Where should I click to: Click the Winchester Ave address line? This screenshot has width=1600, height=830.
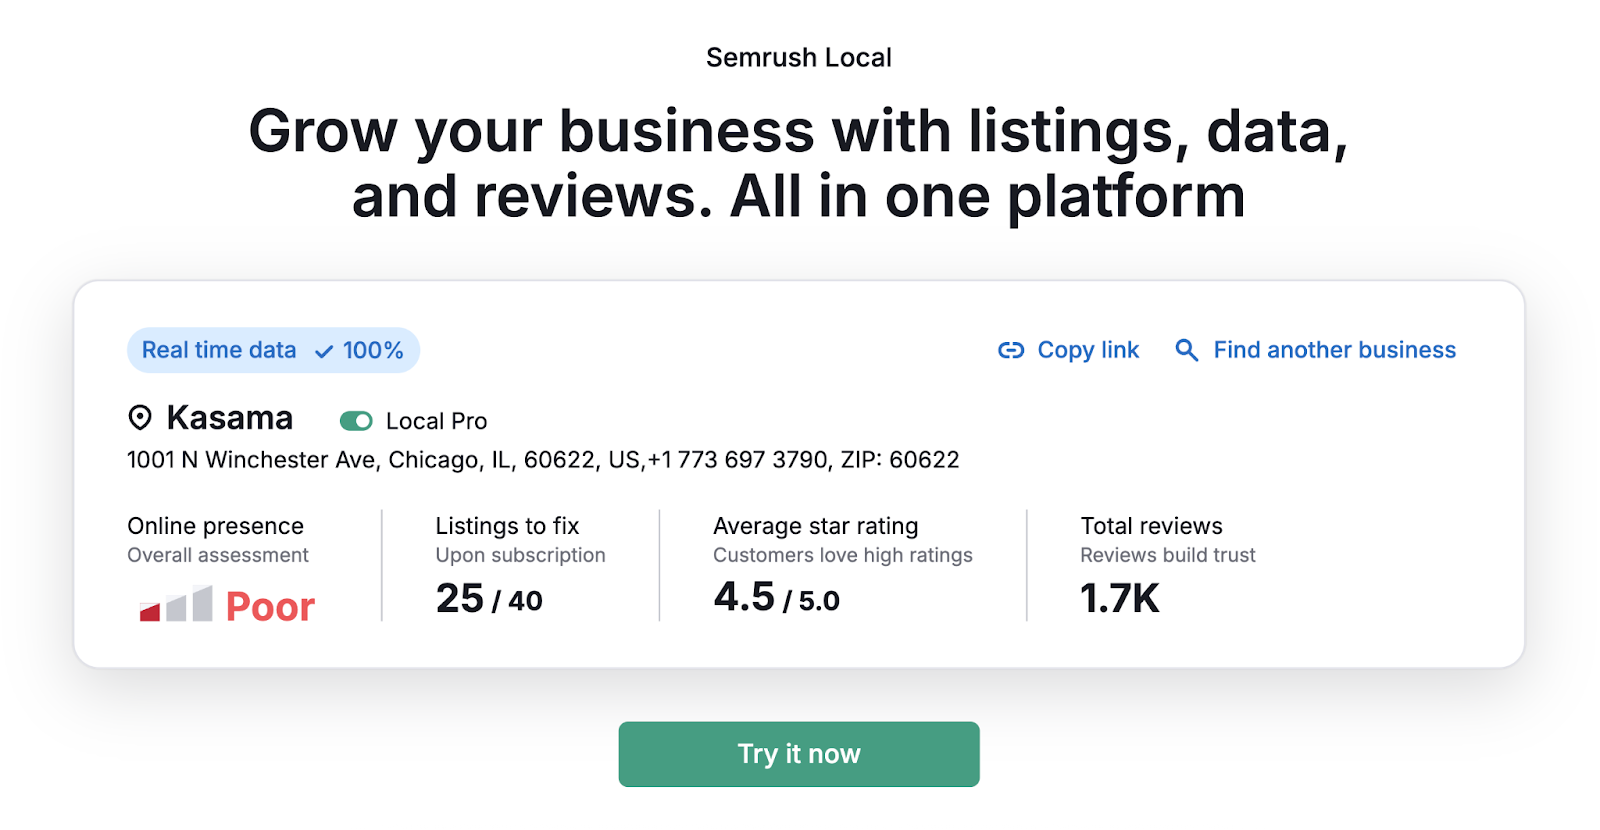pyautogui.click(x=543, y=460)
